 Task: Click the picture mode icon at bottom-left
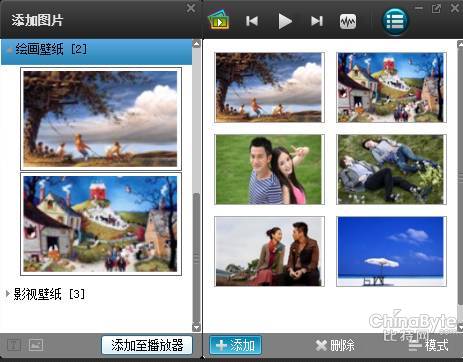tap(36, 345)
